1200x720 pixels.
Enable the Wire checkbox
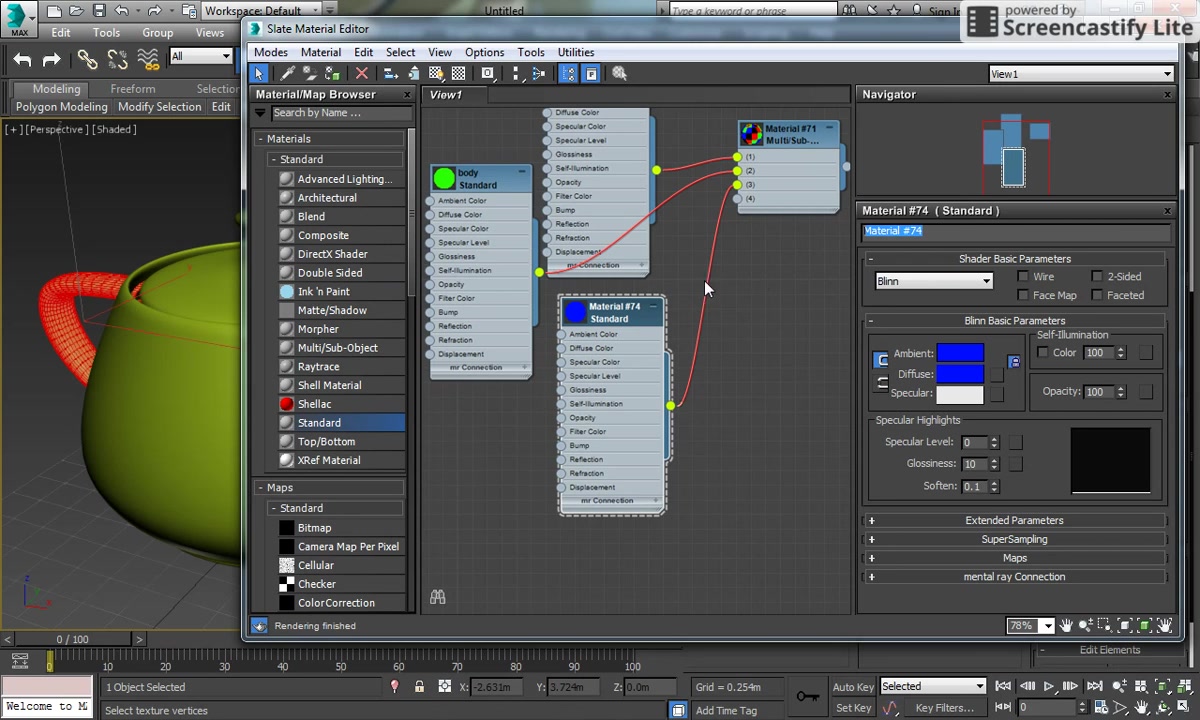(x=1023, y=277)
